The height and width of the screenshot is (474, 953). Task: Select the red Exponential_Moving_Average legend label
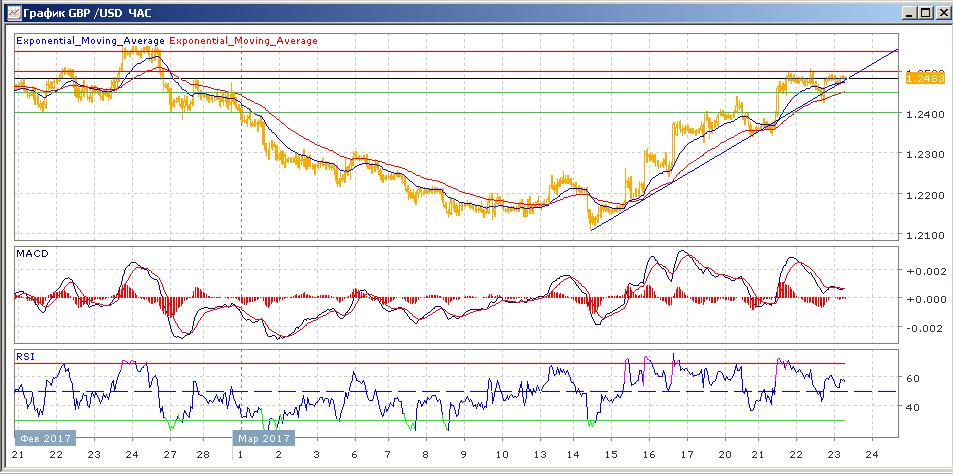tap(244, 41)
